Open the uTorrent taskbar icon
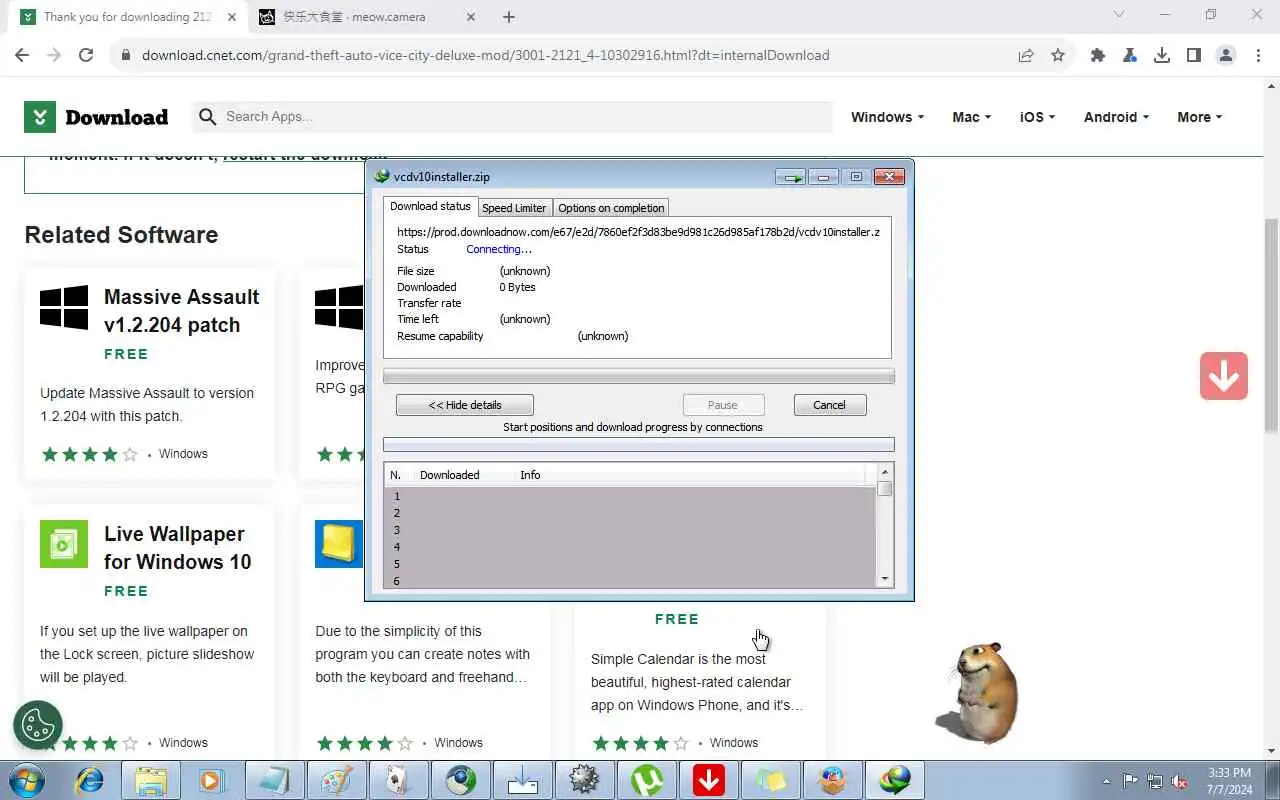The height and width of the screenshot is (800, 1280). tap(647, 780)
